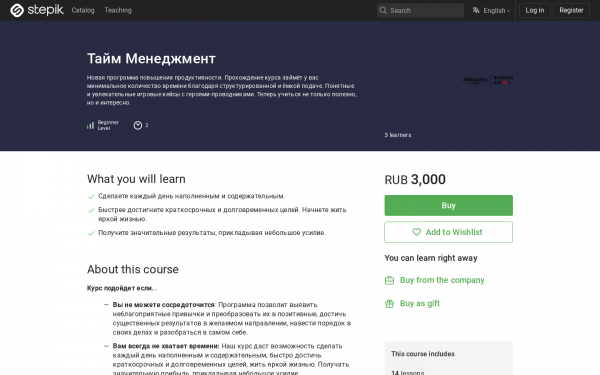This screenshot has width=600, height=375.
Task: Open the Teaching menu item
Action: click(118, 10)
